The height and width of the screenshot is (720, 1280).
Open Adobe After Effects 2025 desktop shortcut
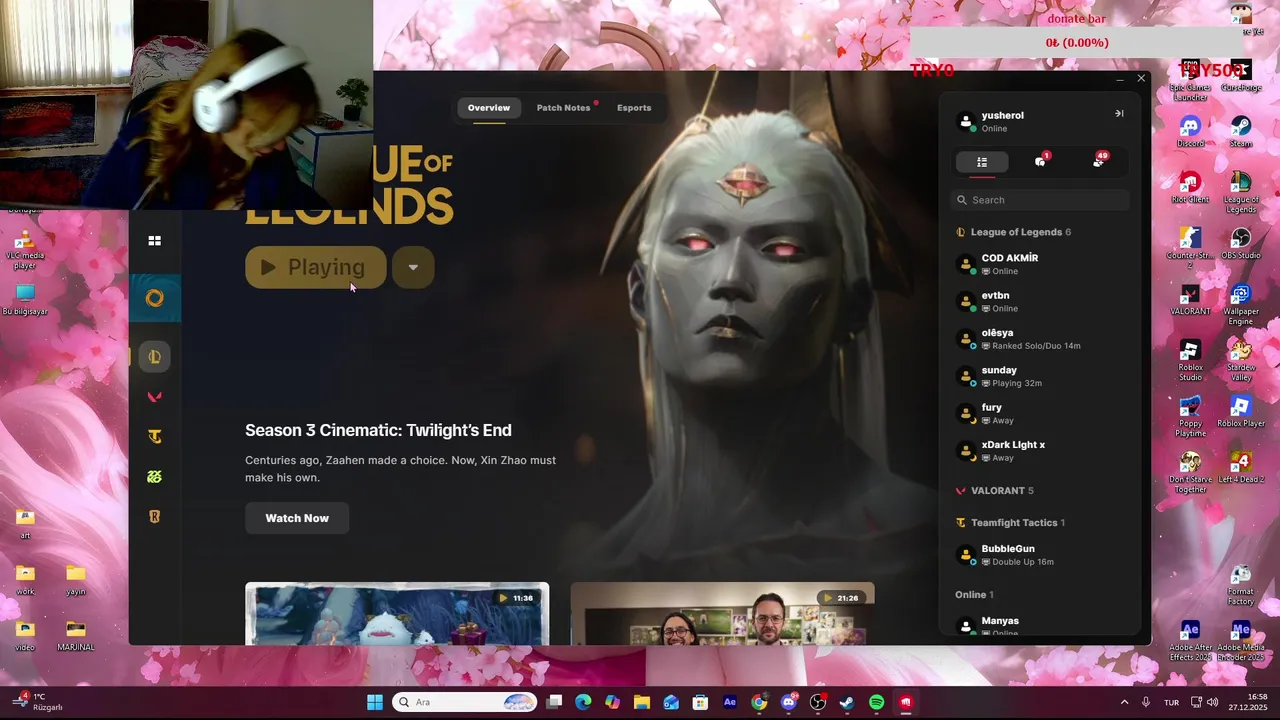(x=1190, y=641)
